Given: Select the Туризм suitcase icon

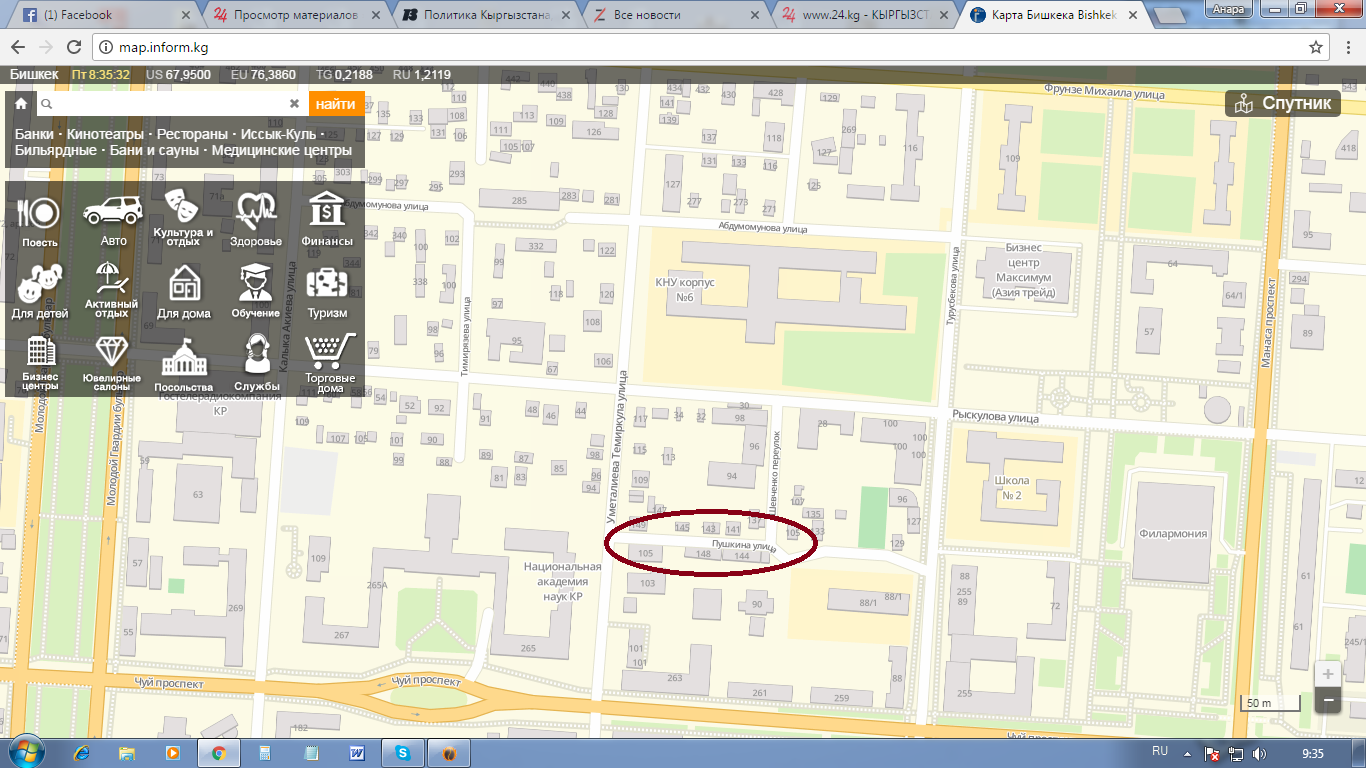Looking at the screenshot, I should tap(327, 285).
